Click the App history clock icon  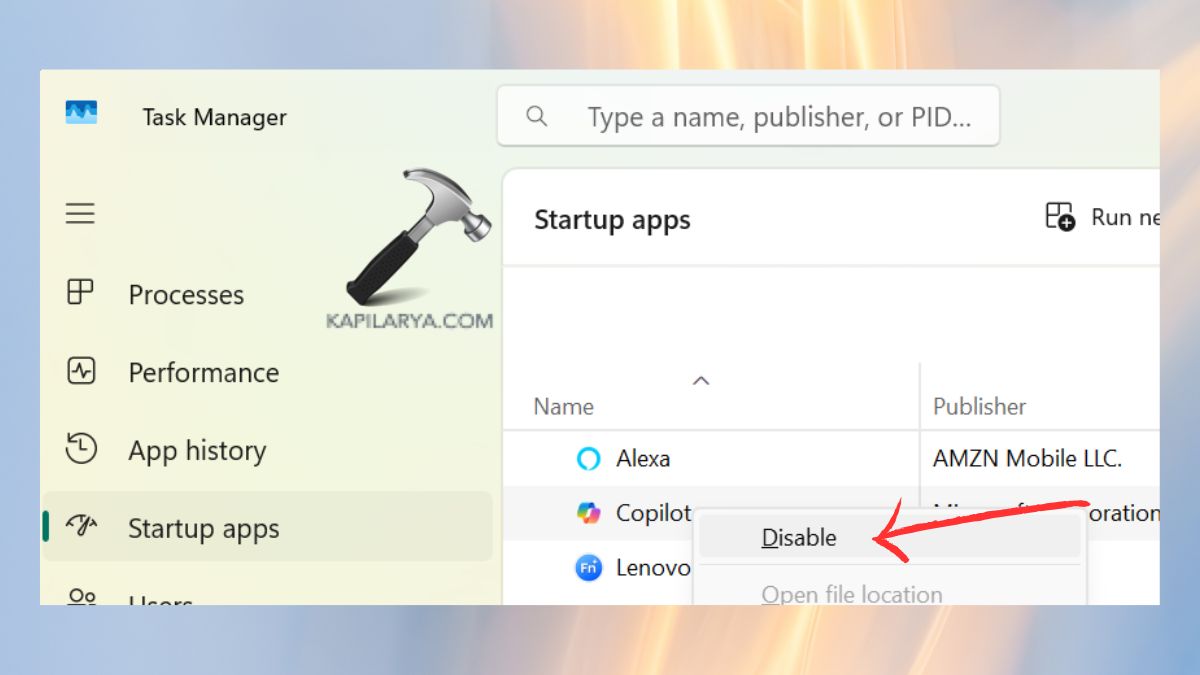[80, 450]
